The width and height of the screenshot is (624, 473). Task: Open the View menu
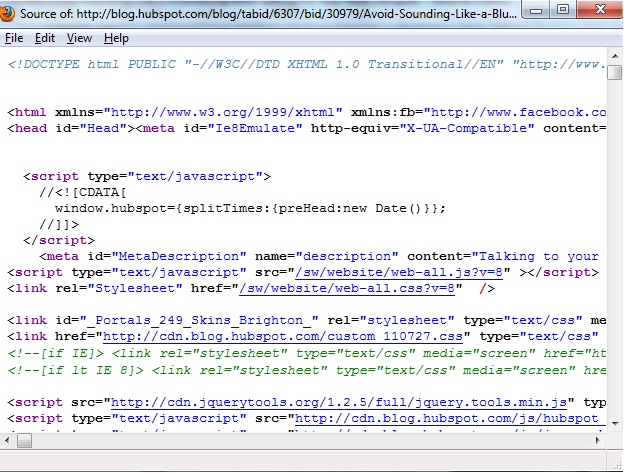(x=79, y=38)
